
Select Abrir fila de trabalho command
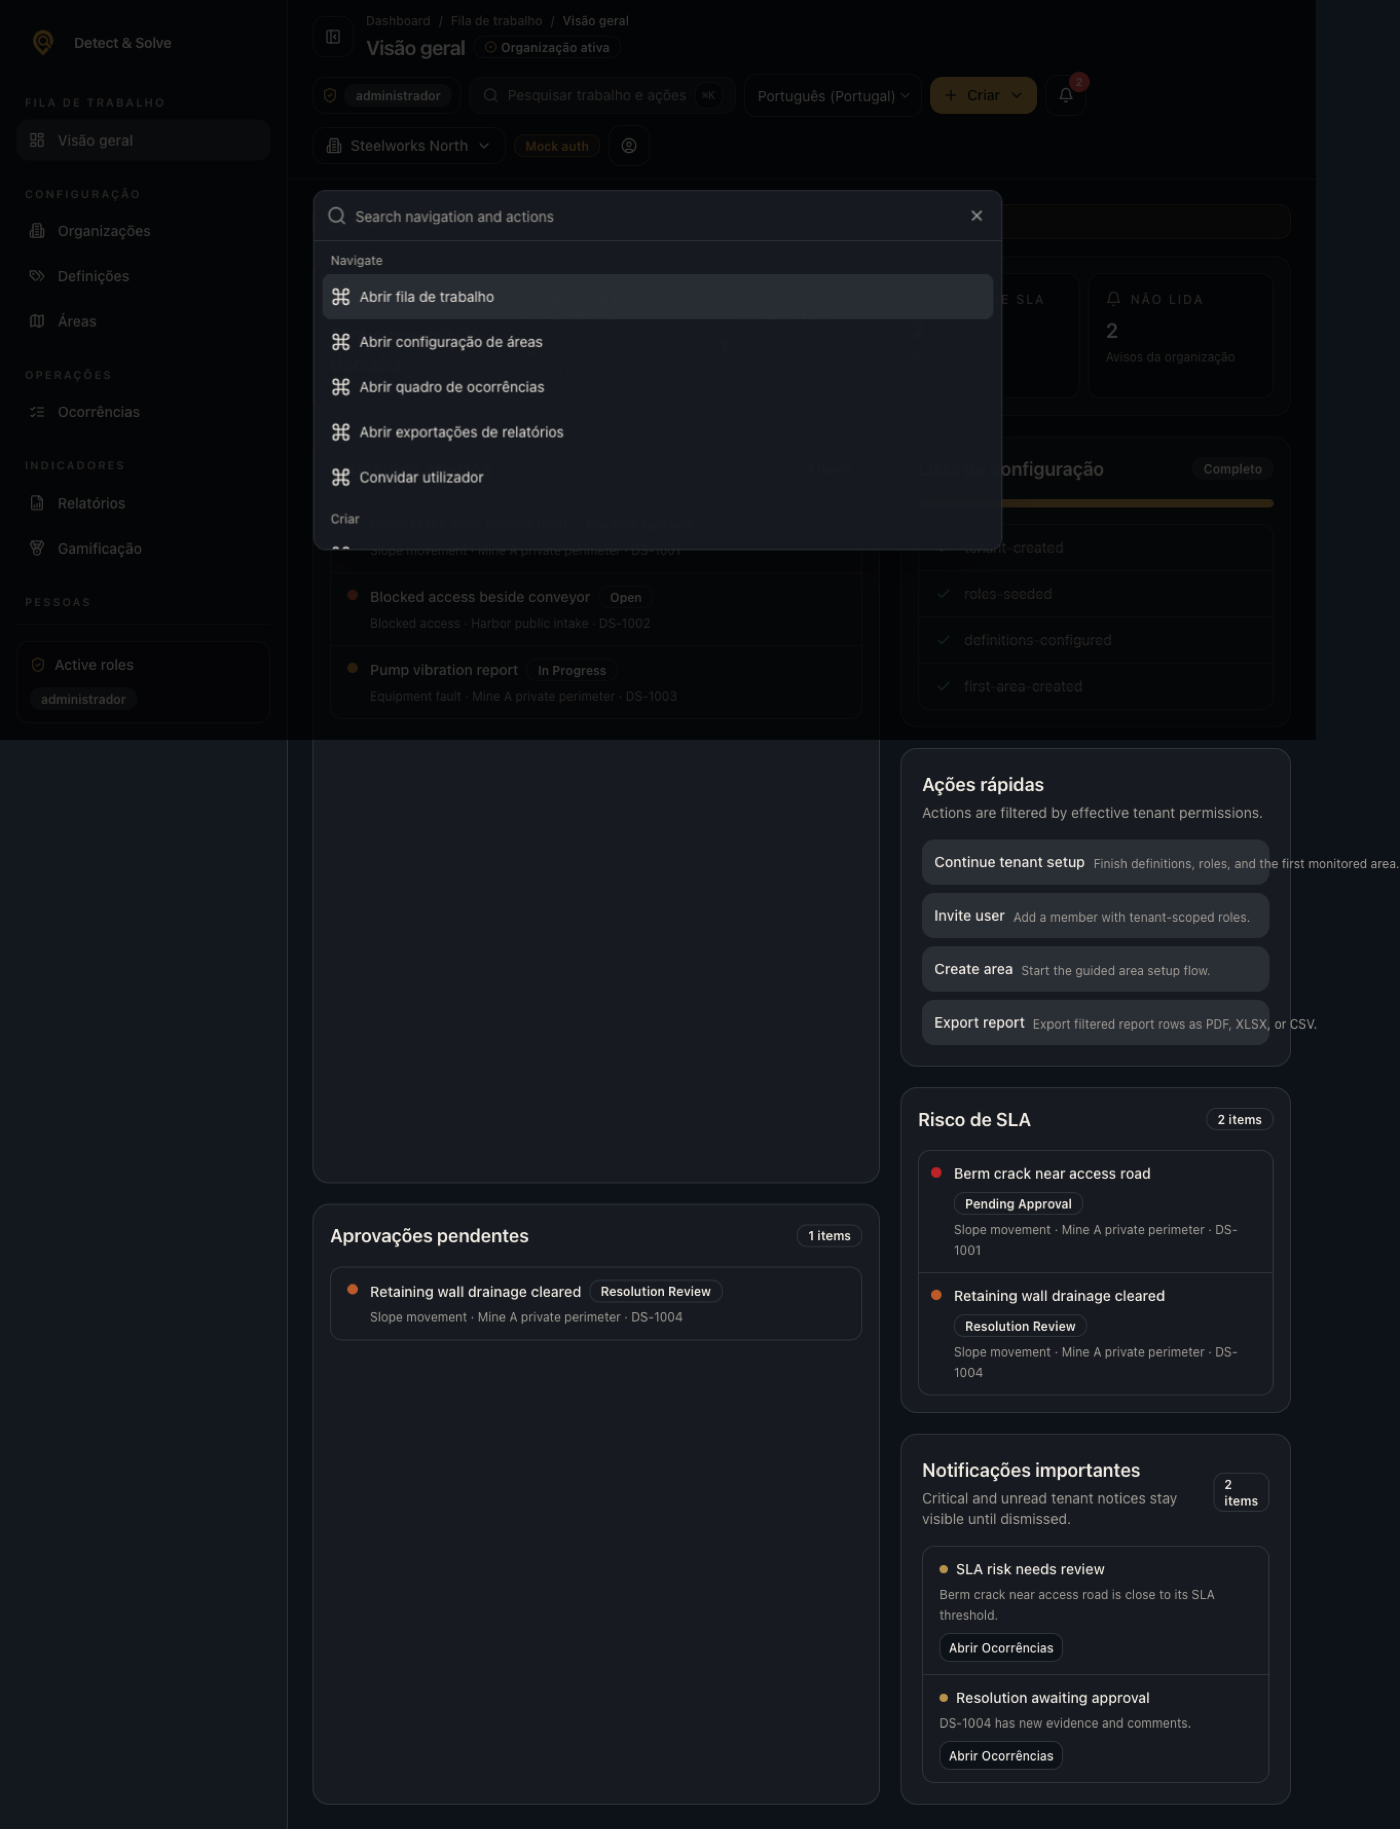[658, 297]
